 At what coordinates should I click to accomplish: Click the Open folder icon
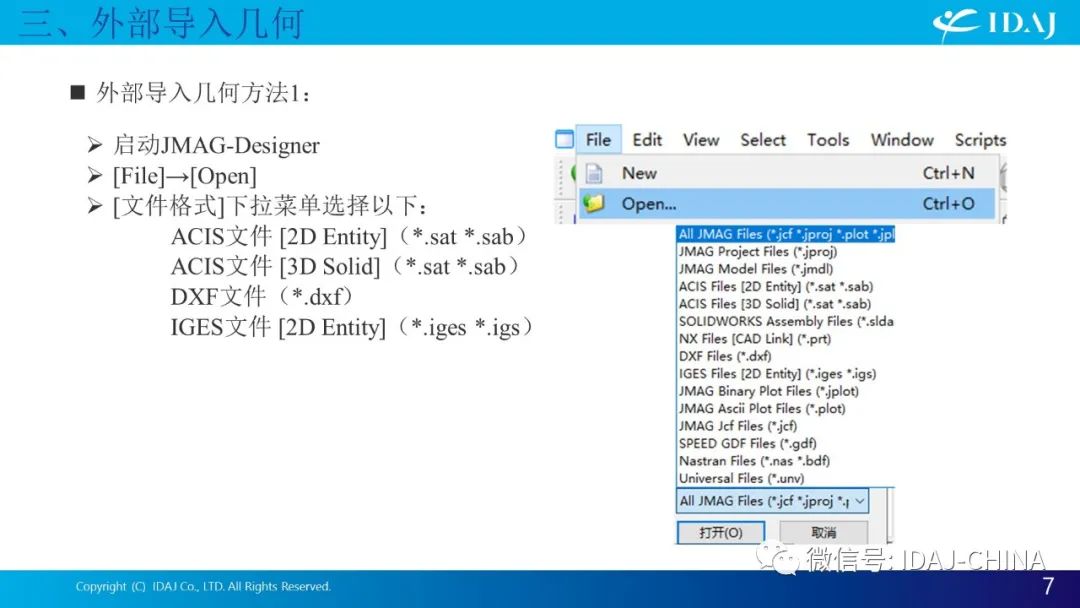point(593,204)
